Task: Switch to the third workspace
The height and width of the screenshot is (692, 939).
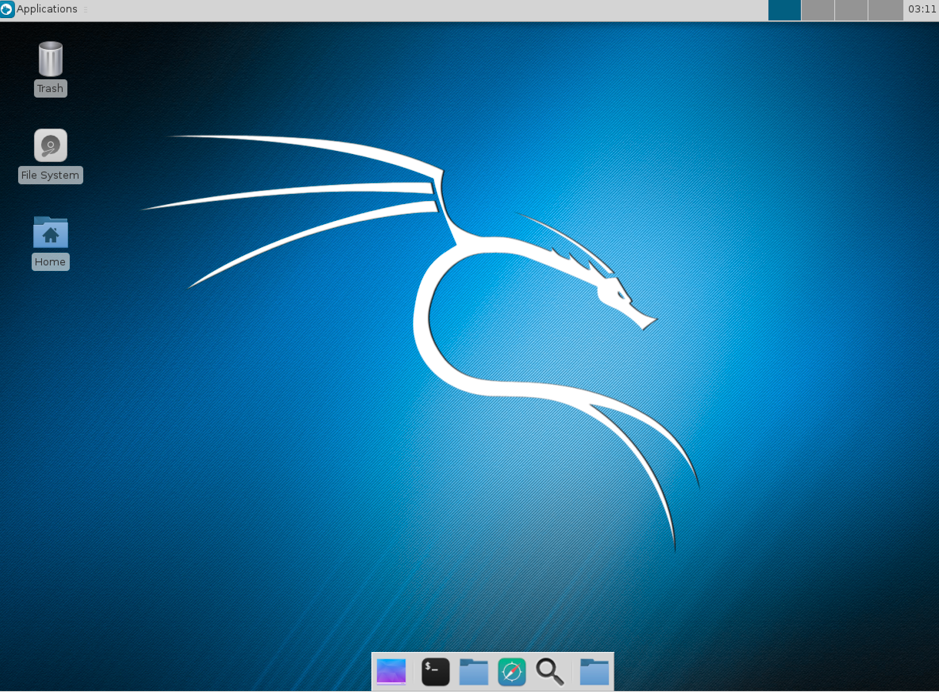Action: 852,10
